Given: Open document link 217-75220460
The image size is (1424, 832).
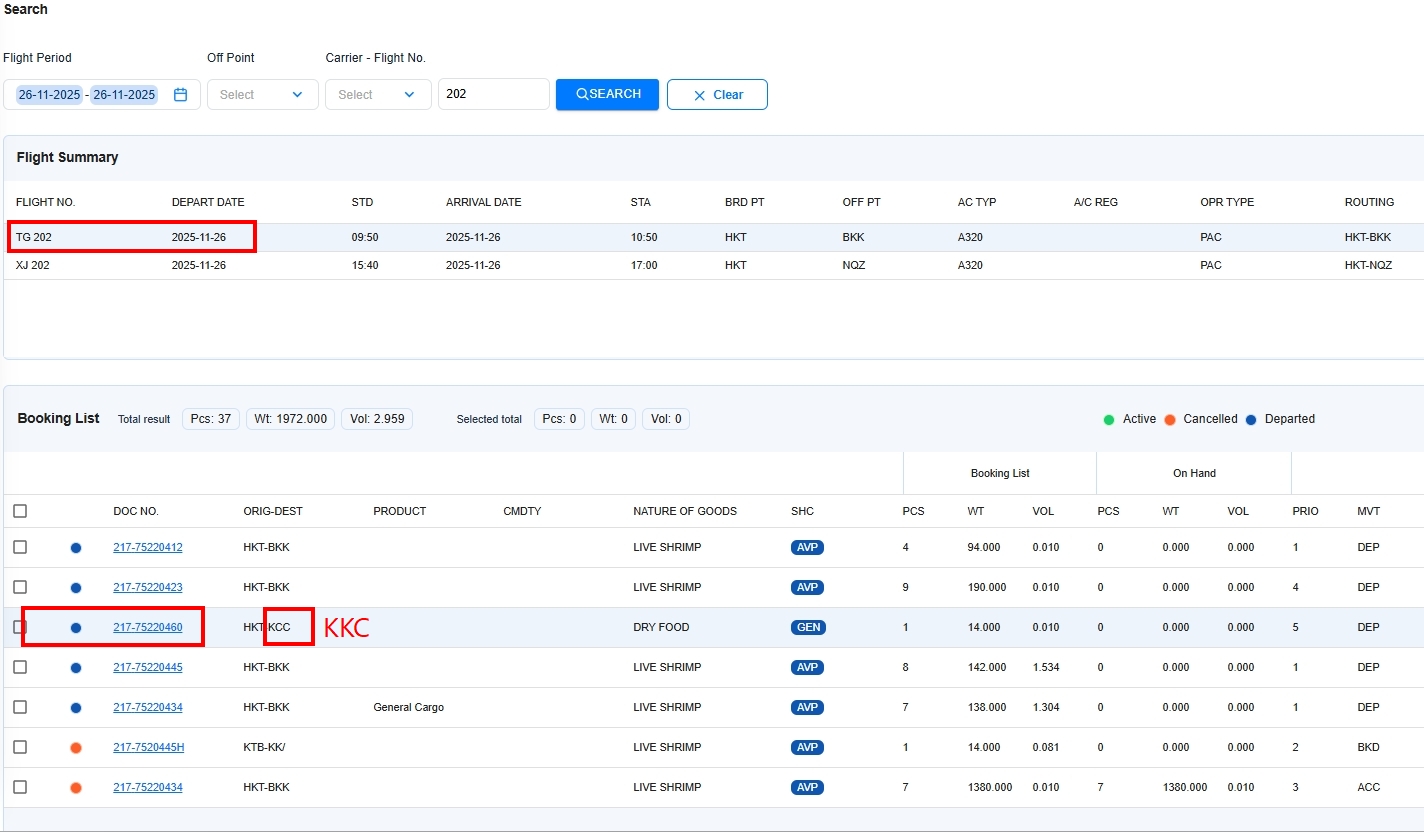Looking at the screenshot, I should tap(148, 628).
